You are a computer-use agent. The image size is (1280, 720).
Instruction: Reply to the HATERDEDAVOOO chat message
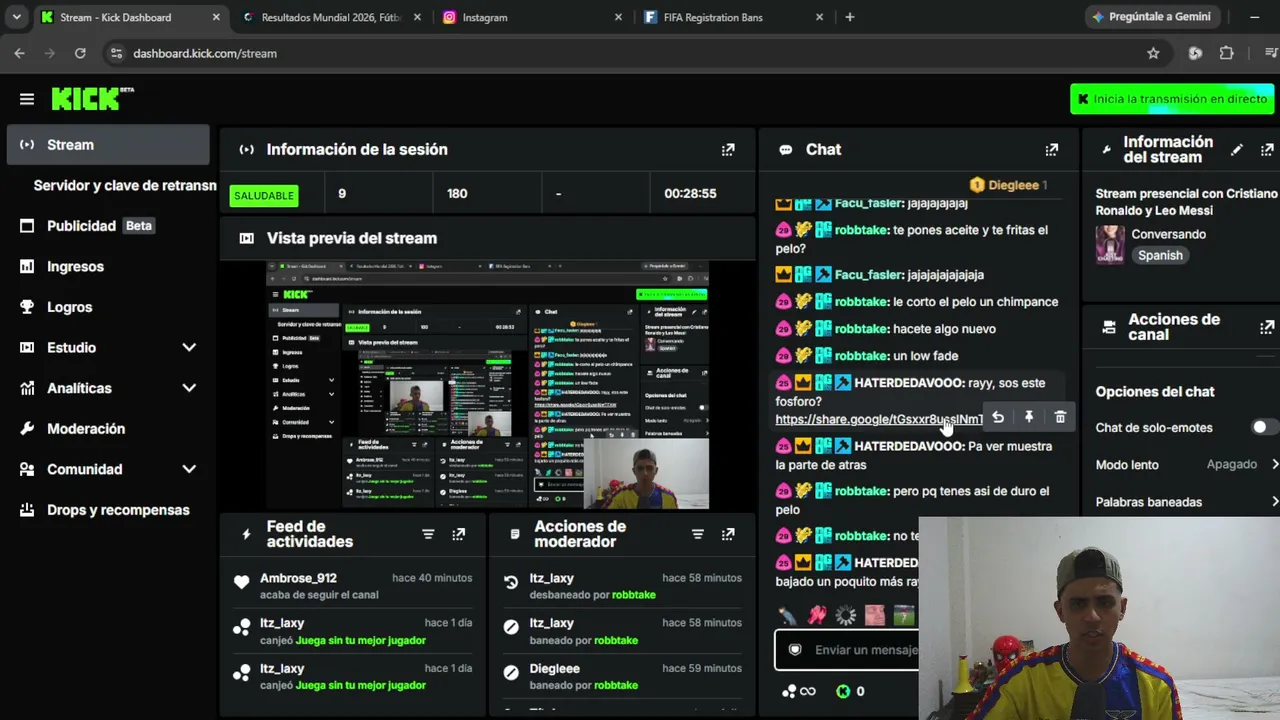(x=998, y=417)
